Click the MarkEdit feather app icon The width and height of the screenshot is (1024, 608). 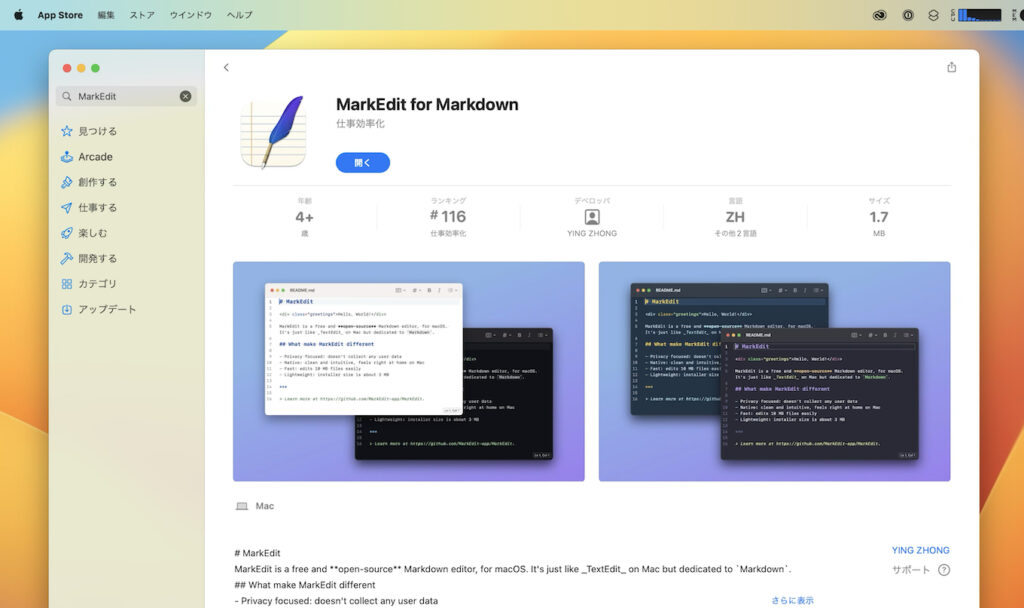point(275,133)
